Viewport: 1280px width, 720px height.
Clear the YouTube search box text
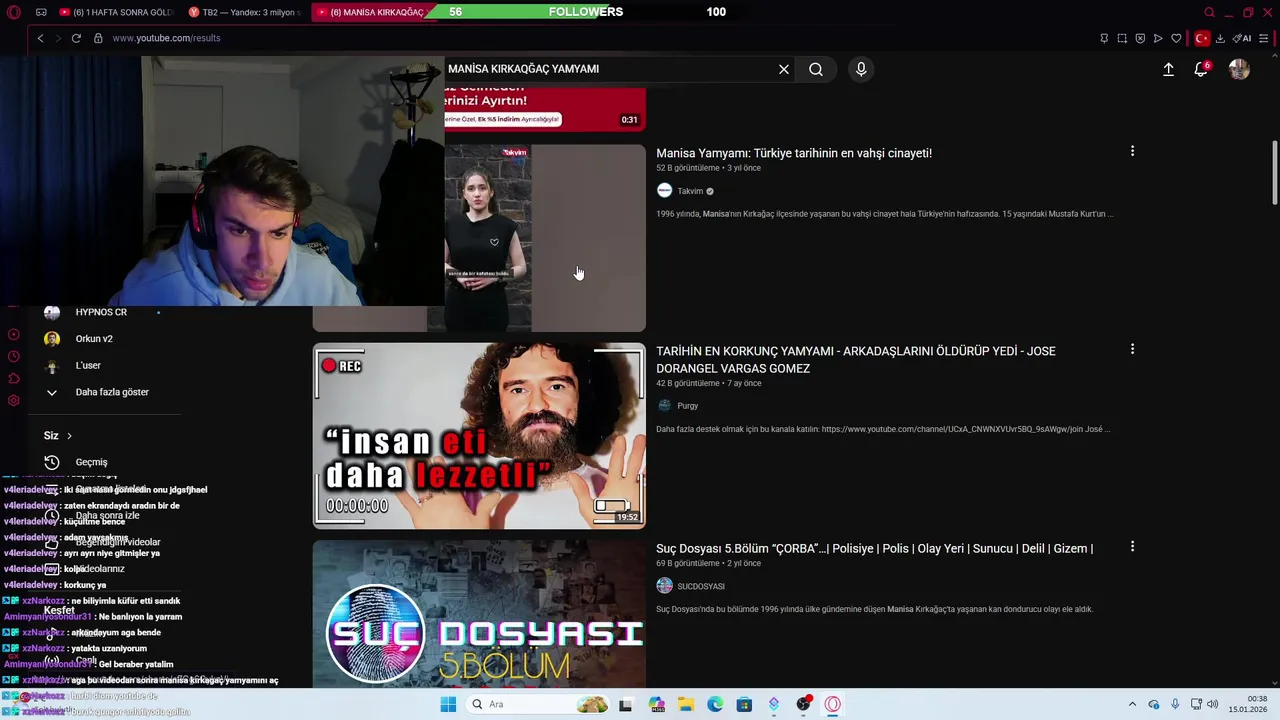[x=784, y=69]
